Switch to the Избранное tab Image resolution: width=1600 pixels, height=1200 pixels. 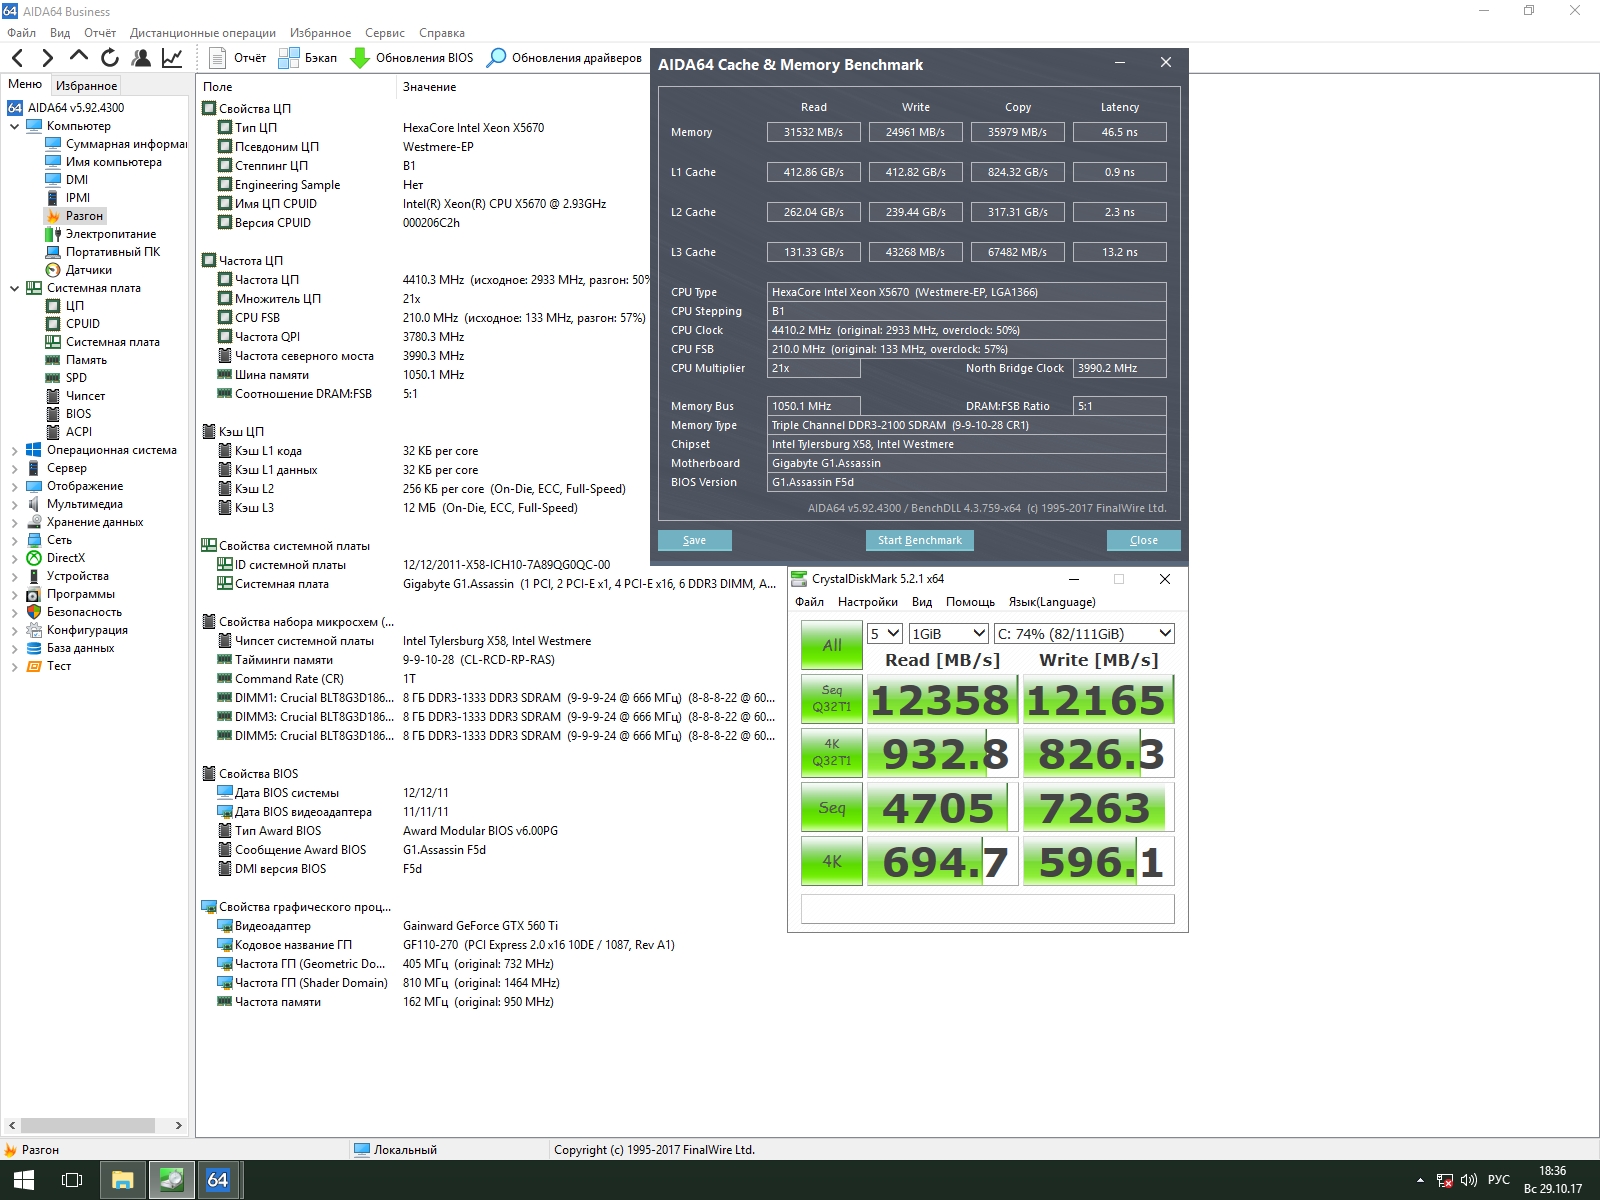coord(86,86)
